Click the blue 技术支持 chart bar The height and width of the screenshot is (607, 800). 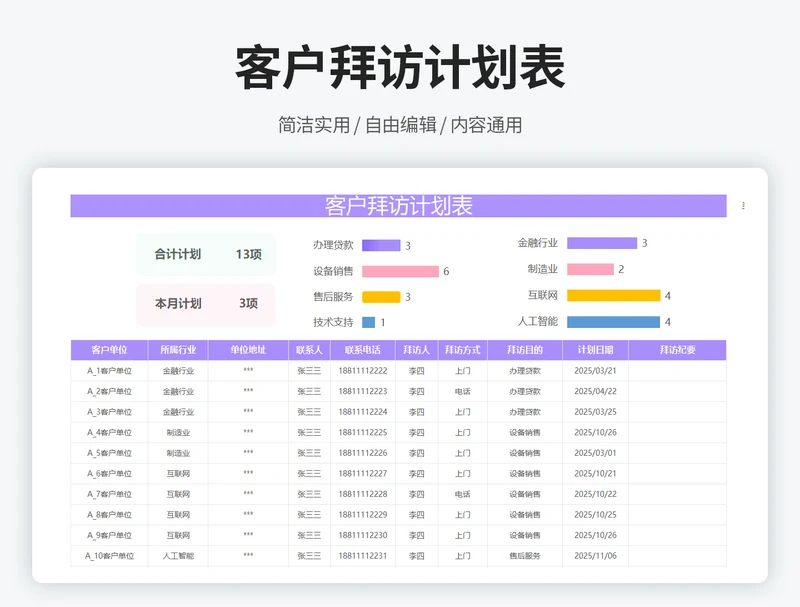click(368, 322)
